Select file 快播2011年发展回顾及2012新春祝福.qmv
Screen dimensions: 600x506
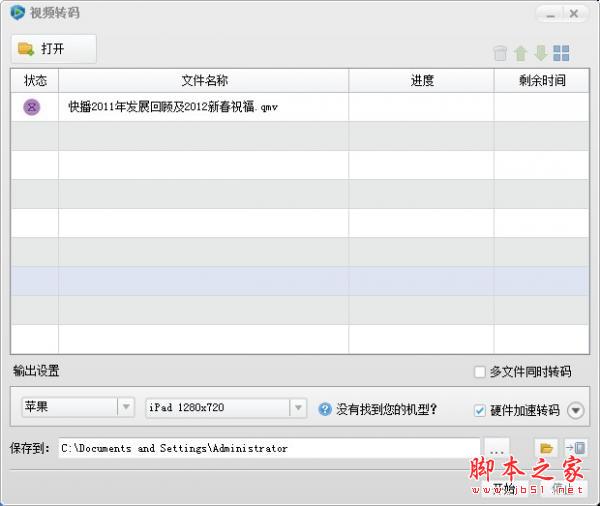pyautogui.click(x=173, y=107)
